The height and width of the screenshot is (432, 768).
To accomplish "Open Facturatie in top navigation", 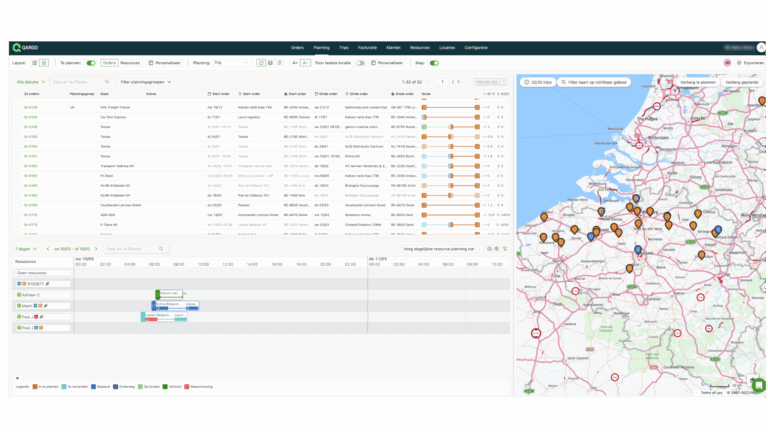I will pos(367,48).
